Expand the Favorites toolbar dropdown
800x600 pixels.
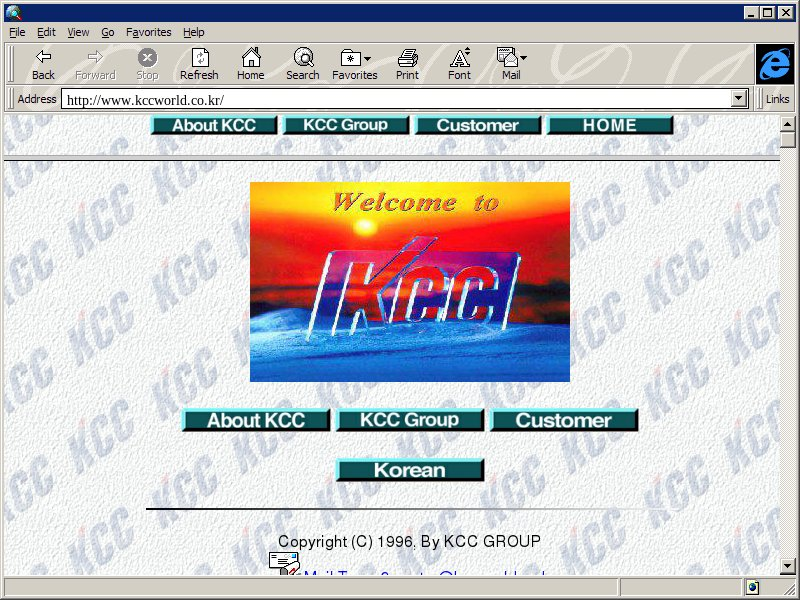(x=367, y=58)
